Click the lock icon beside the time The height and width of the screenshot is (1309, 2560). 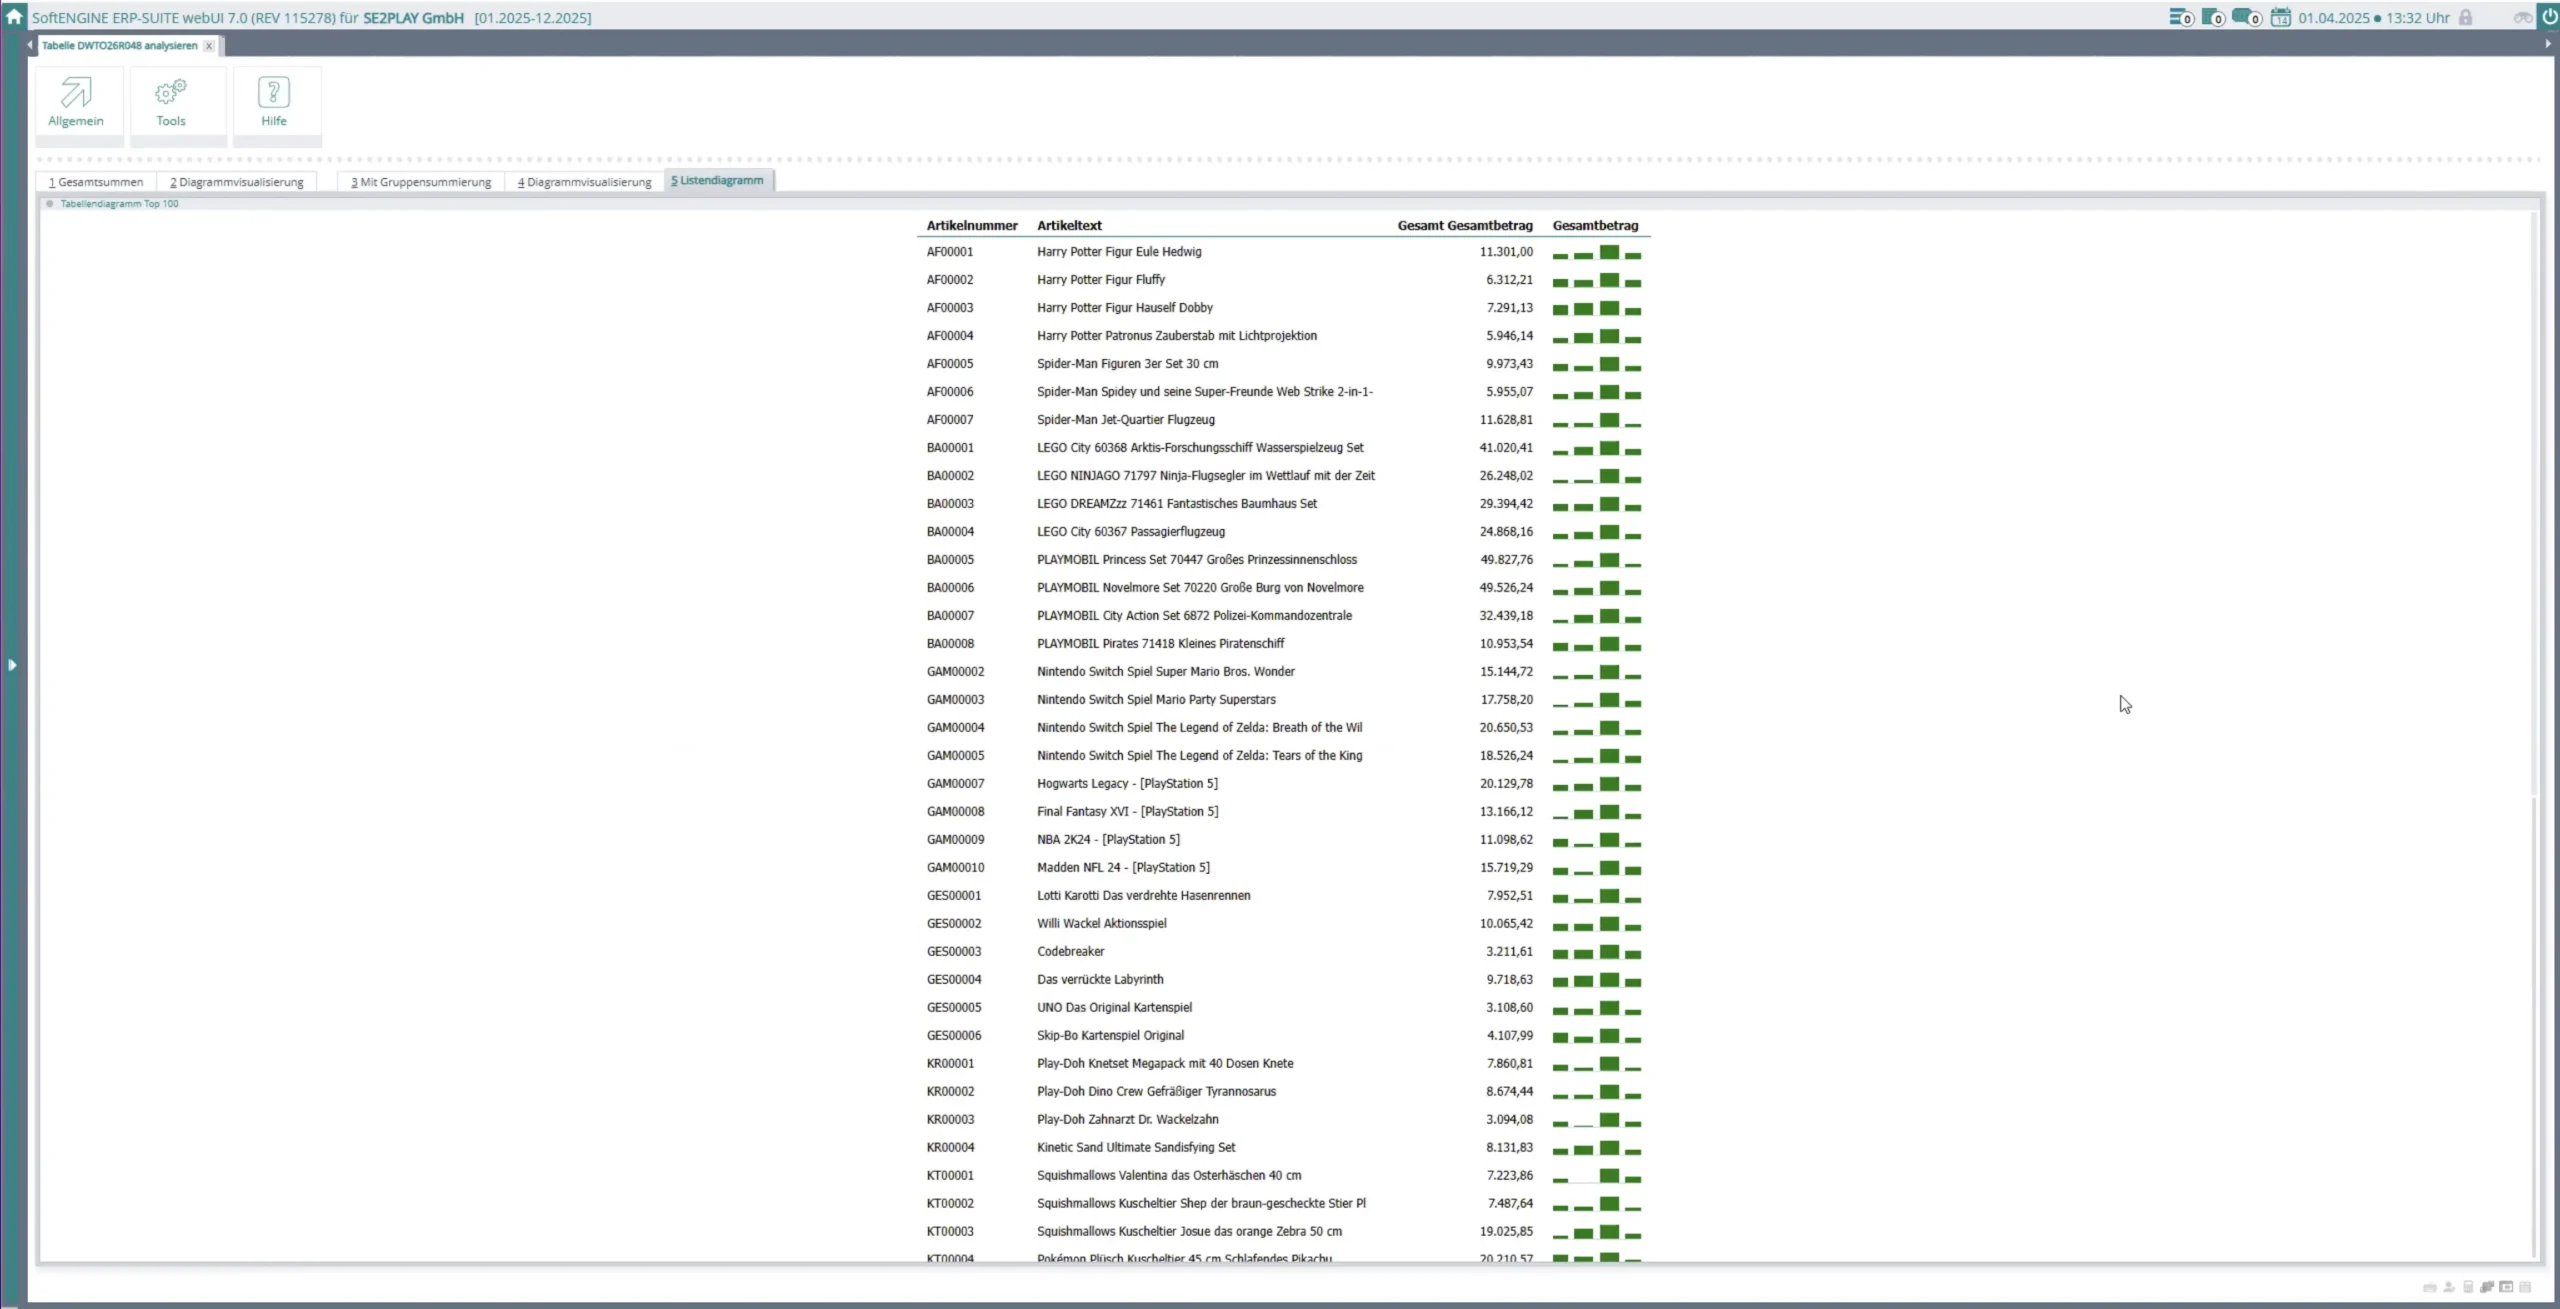(x=2466, y=17)
